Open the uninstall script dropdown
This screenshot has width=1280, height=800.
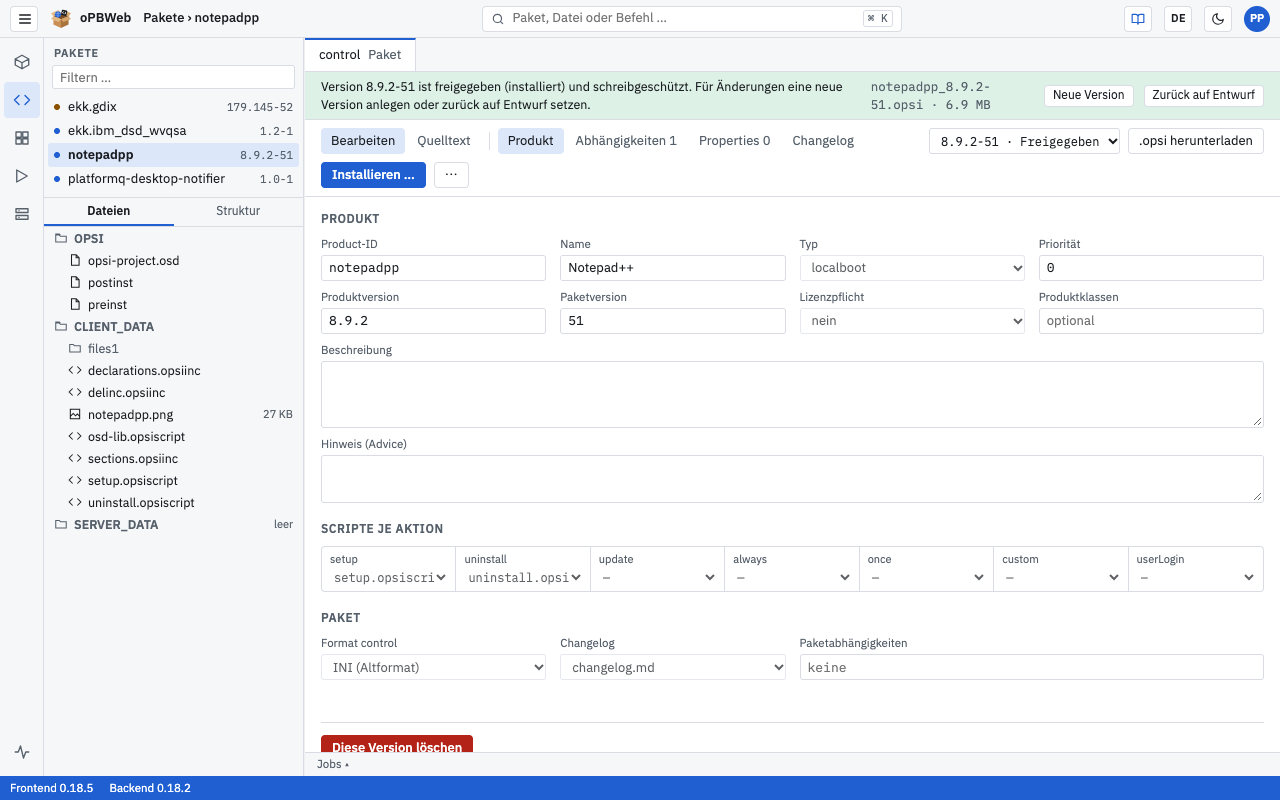pos(523,577)
